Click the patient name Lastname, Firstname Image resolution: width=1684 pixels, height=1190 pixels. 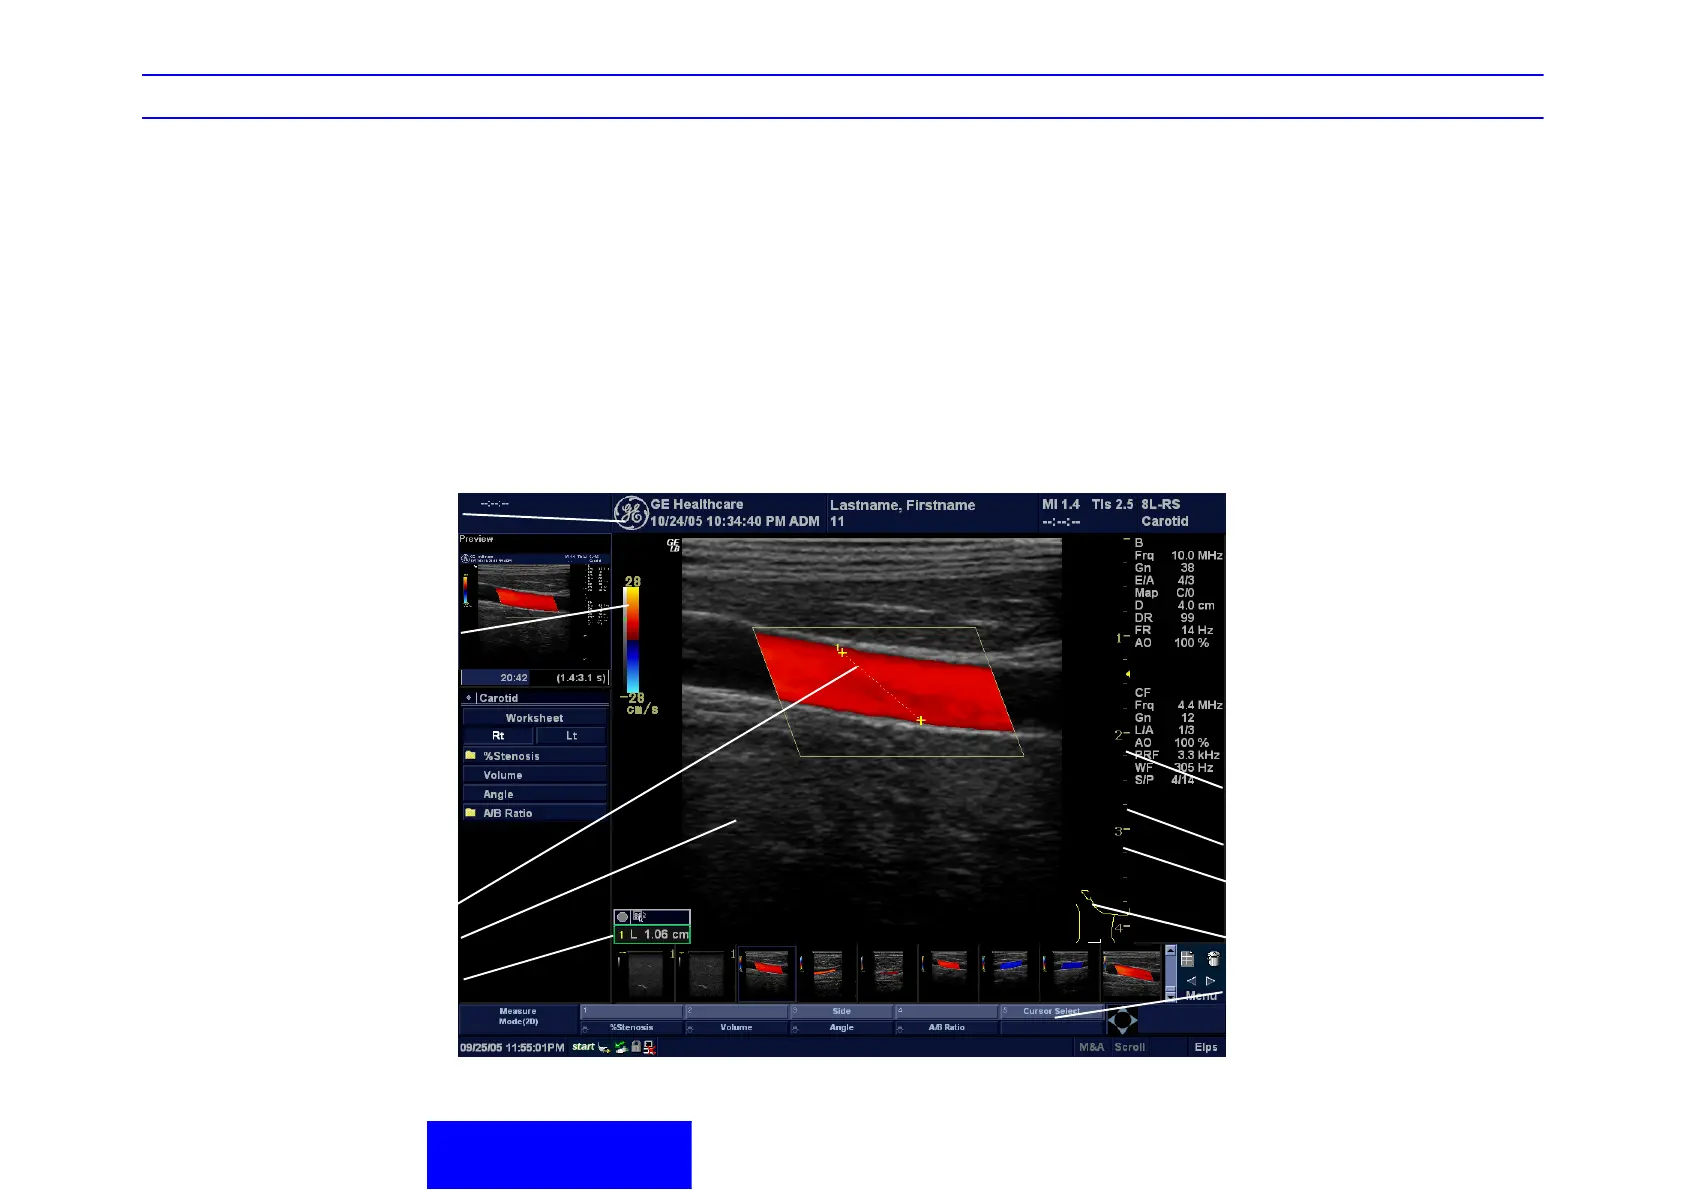[903, 505]
